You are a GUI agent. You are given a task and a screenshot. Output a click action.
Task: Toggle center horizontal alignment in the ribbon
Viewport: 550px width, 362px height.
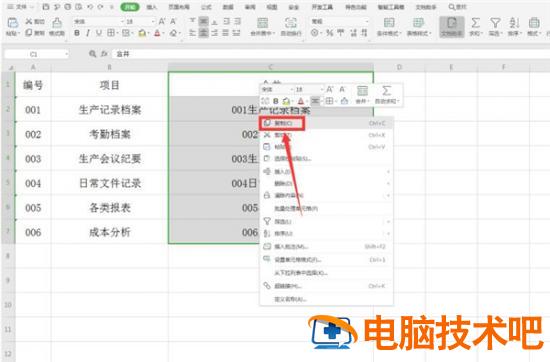pos(203,33)
